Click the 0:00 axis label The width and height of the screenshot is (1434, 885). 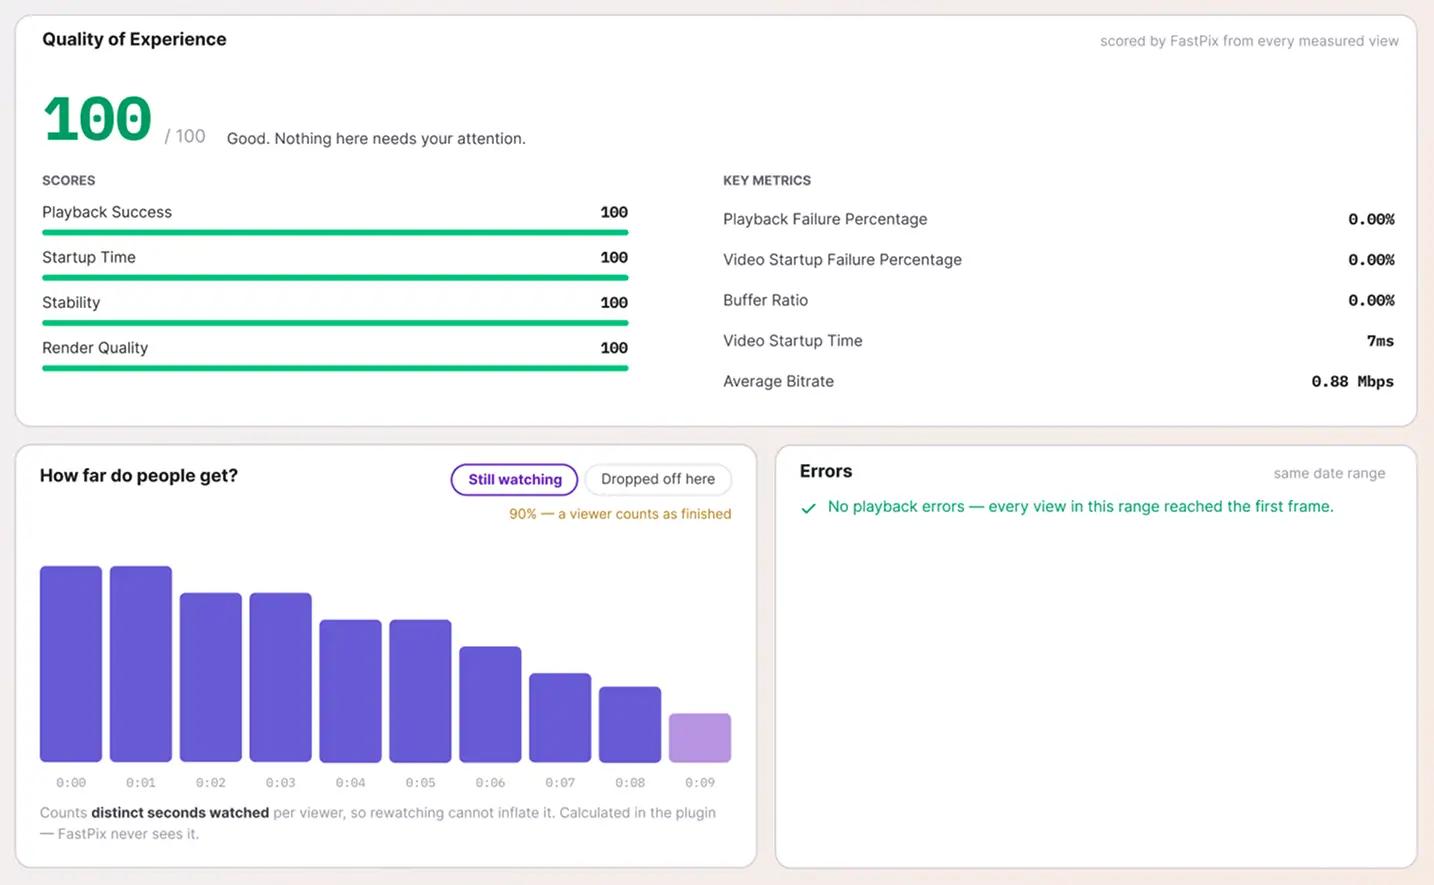pos(71,783)
